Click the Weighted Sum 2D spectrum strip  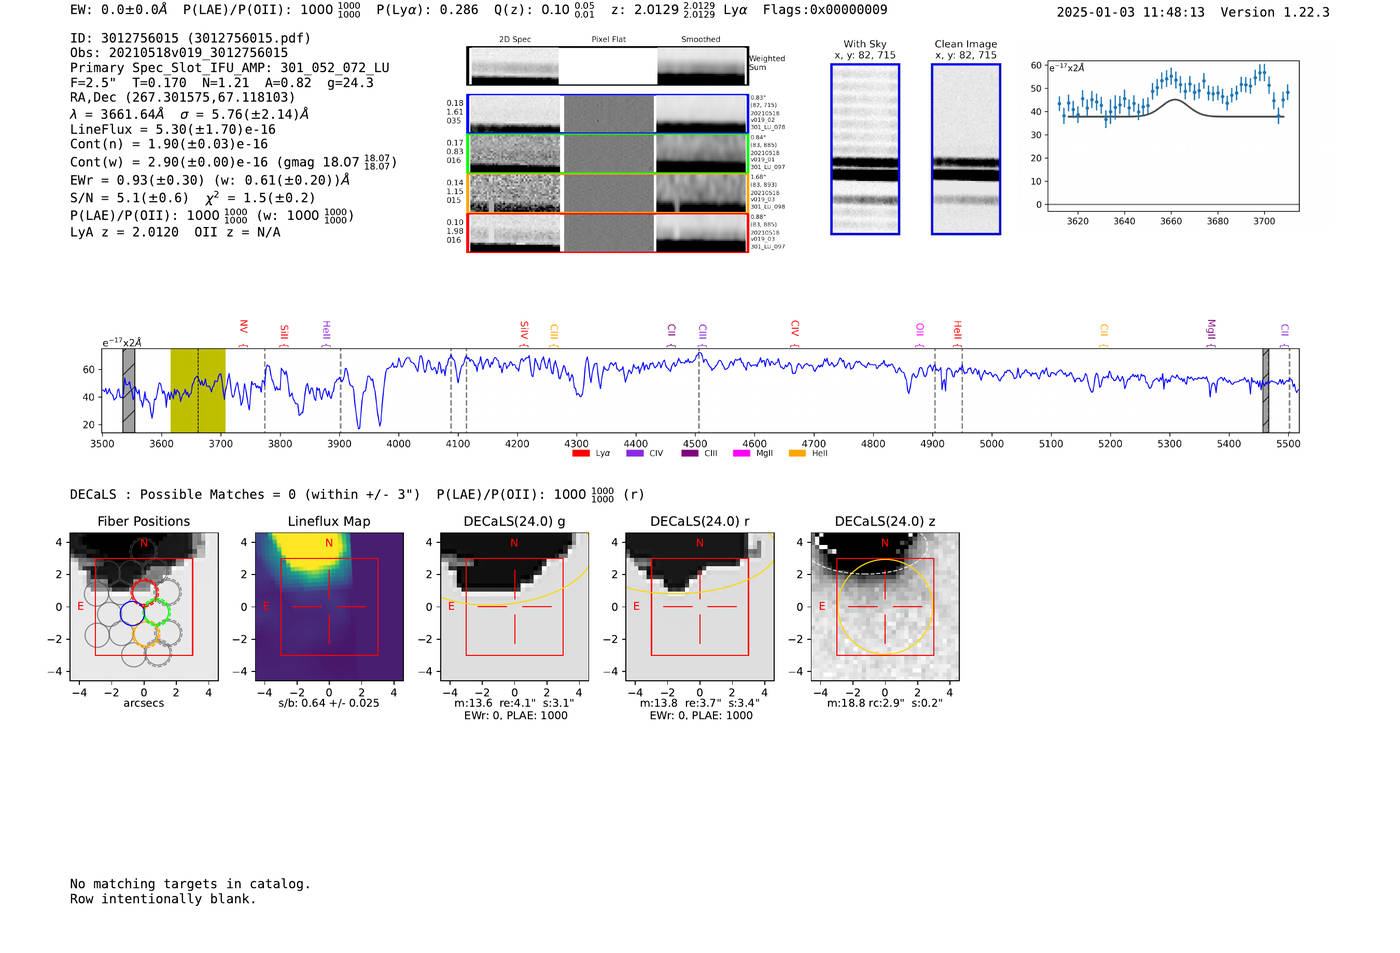tap(607, 66)
